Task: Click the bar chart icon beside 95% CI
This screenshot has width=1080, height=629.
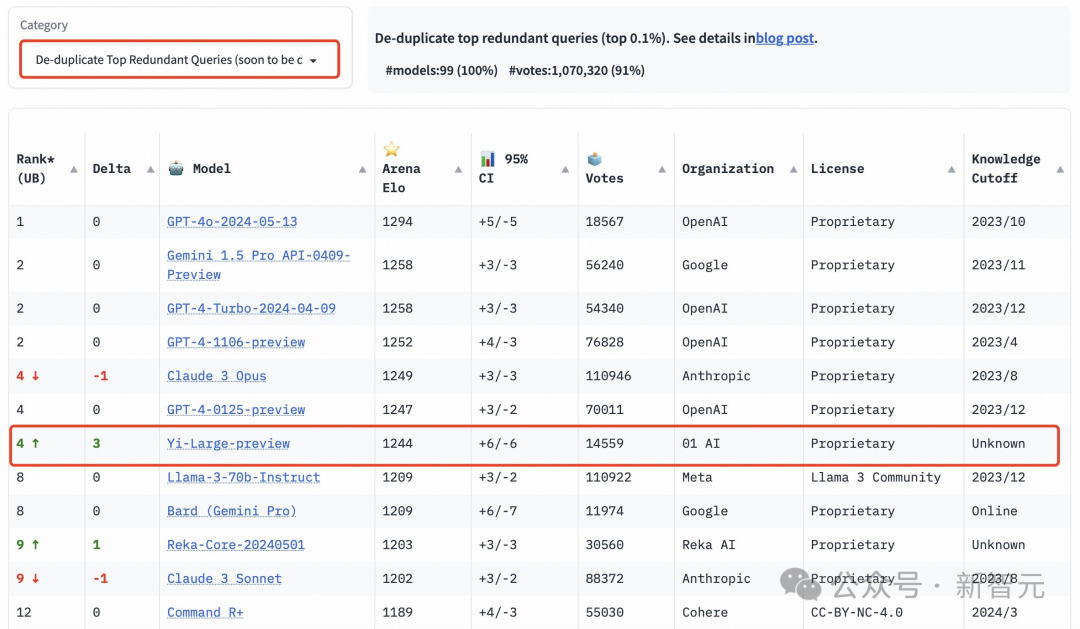Action: point(488,159)
